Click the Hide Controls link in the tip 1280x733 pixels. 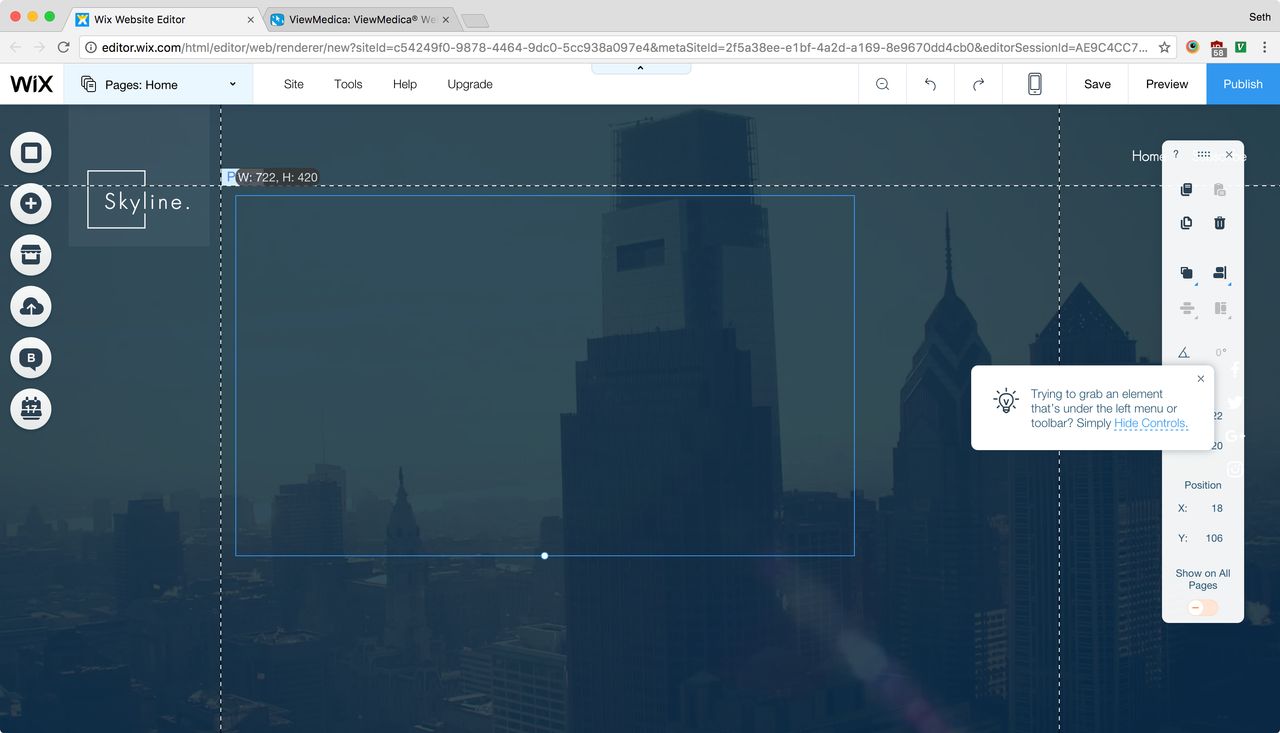coord(1150,423)
